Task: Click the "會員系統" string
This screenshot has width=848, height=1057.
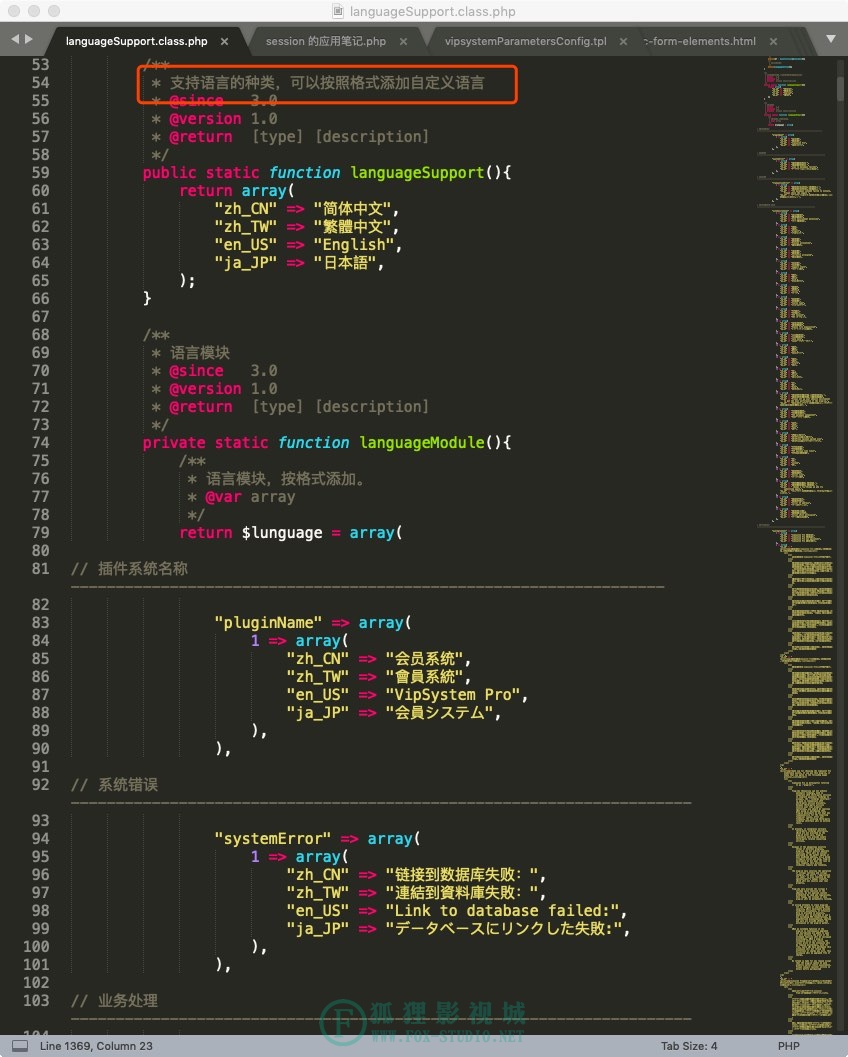Action: [425, 677]
